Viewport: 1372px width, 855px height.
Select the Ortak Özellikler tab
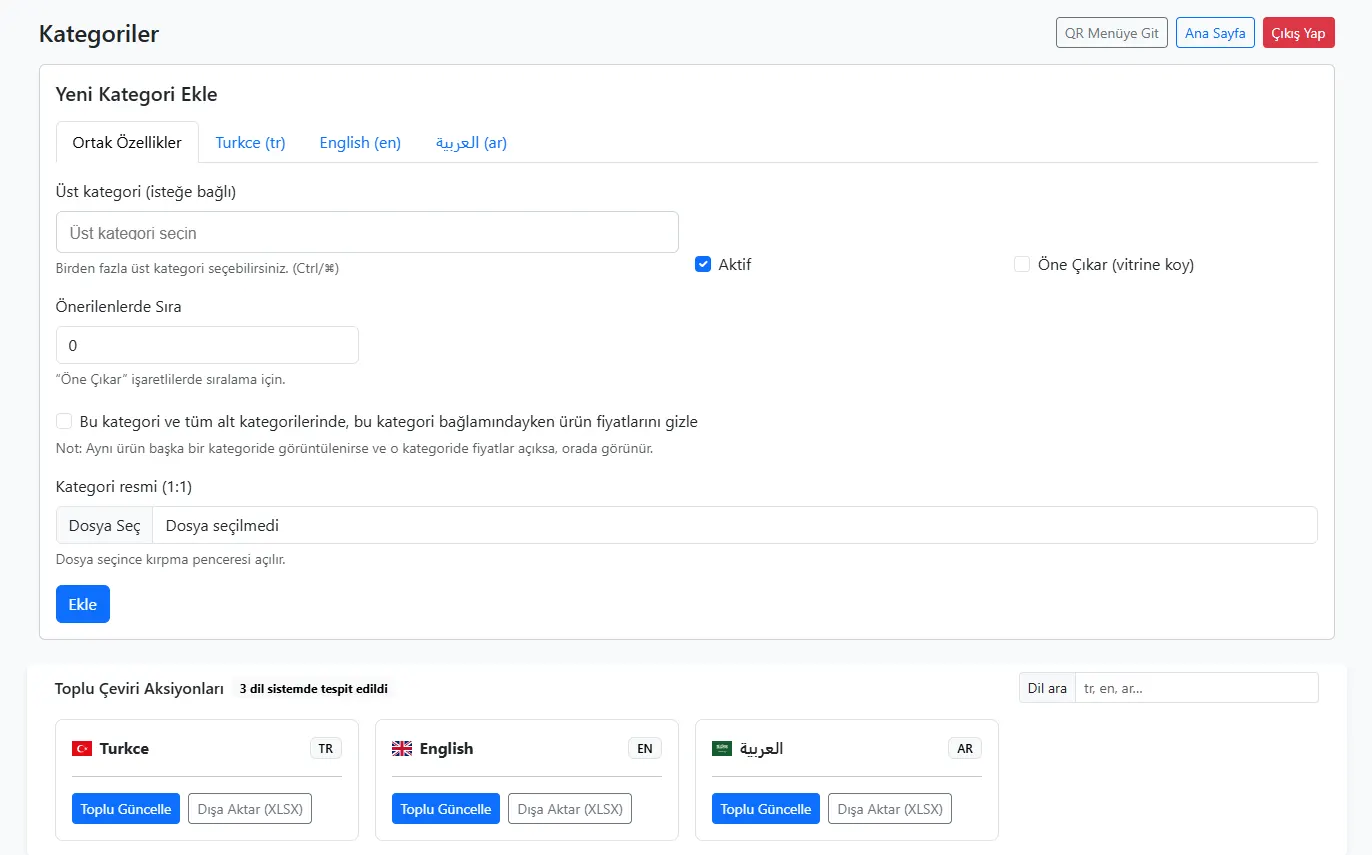[x=127, y=142]
